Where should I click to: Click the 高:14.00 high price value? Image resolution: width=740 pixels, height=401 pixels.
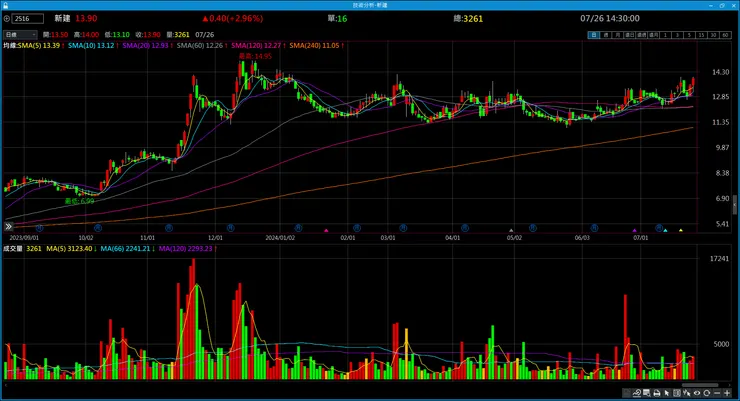click(86, 35)
